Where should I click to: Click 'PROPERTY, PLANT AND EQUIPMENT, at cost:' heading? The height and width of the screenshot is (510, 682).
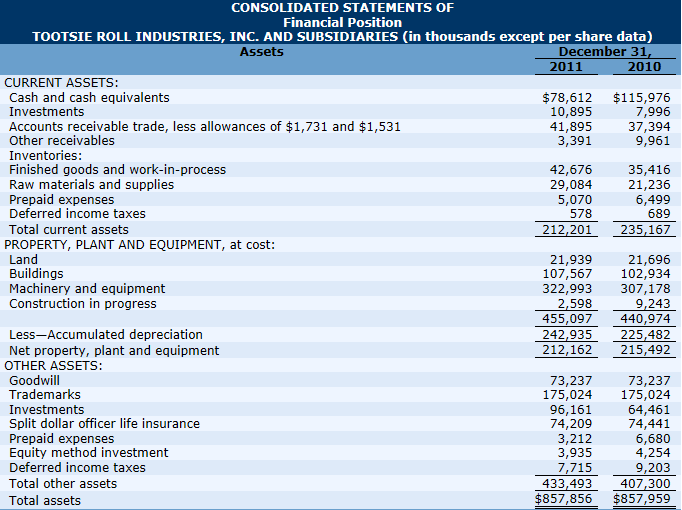click(140, 245)
